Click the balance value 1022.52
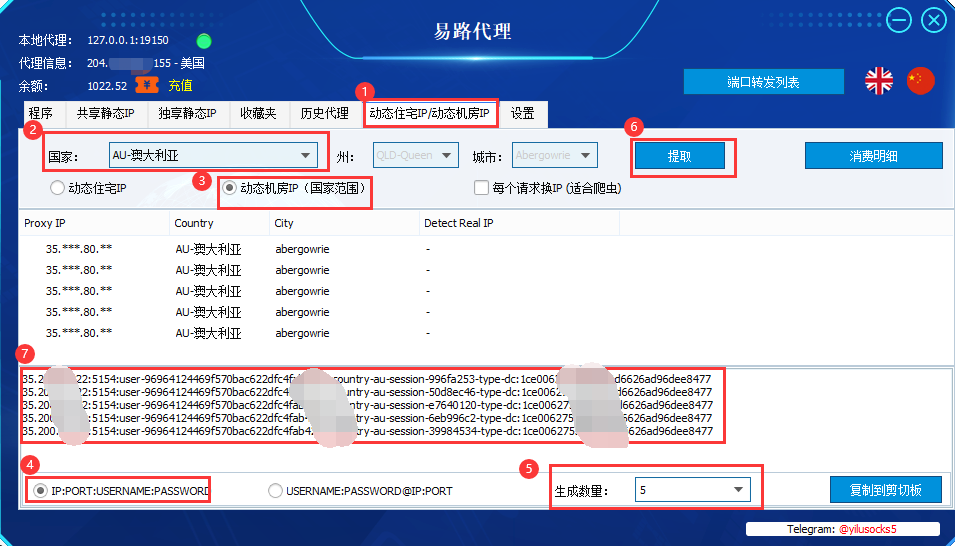Screen dimensions: 955x546 tap(107, 86)
